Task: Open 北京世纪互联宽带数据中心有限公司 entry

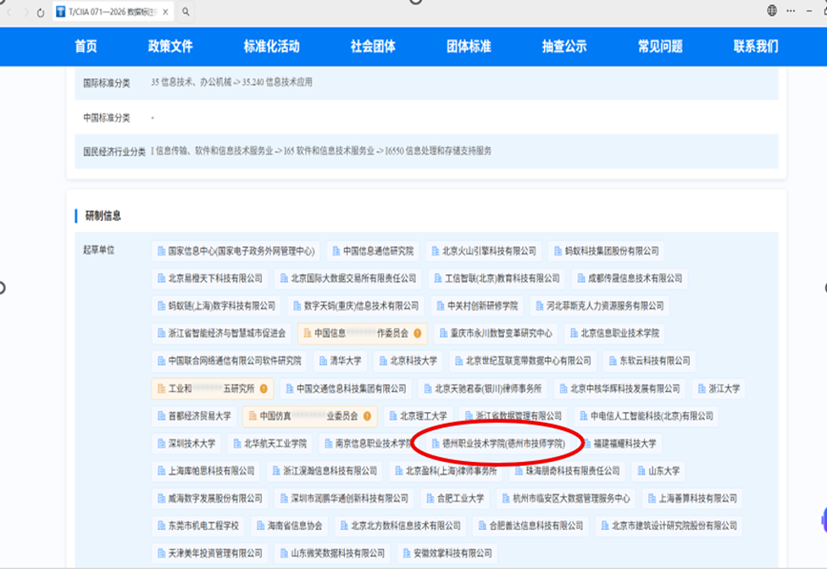Action: click(x=523, y=361)
